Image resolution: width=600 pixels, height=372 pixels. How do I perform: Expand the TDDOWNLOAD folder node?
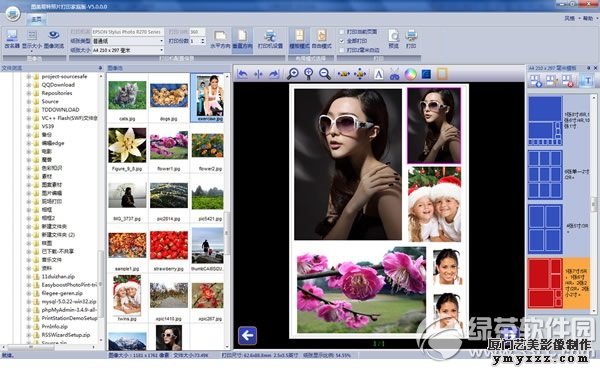[x=29, y=110]
